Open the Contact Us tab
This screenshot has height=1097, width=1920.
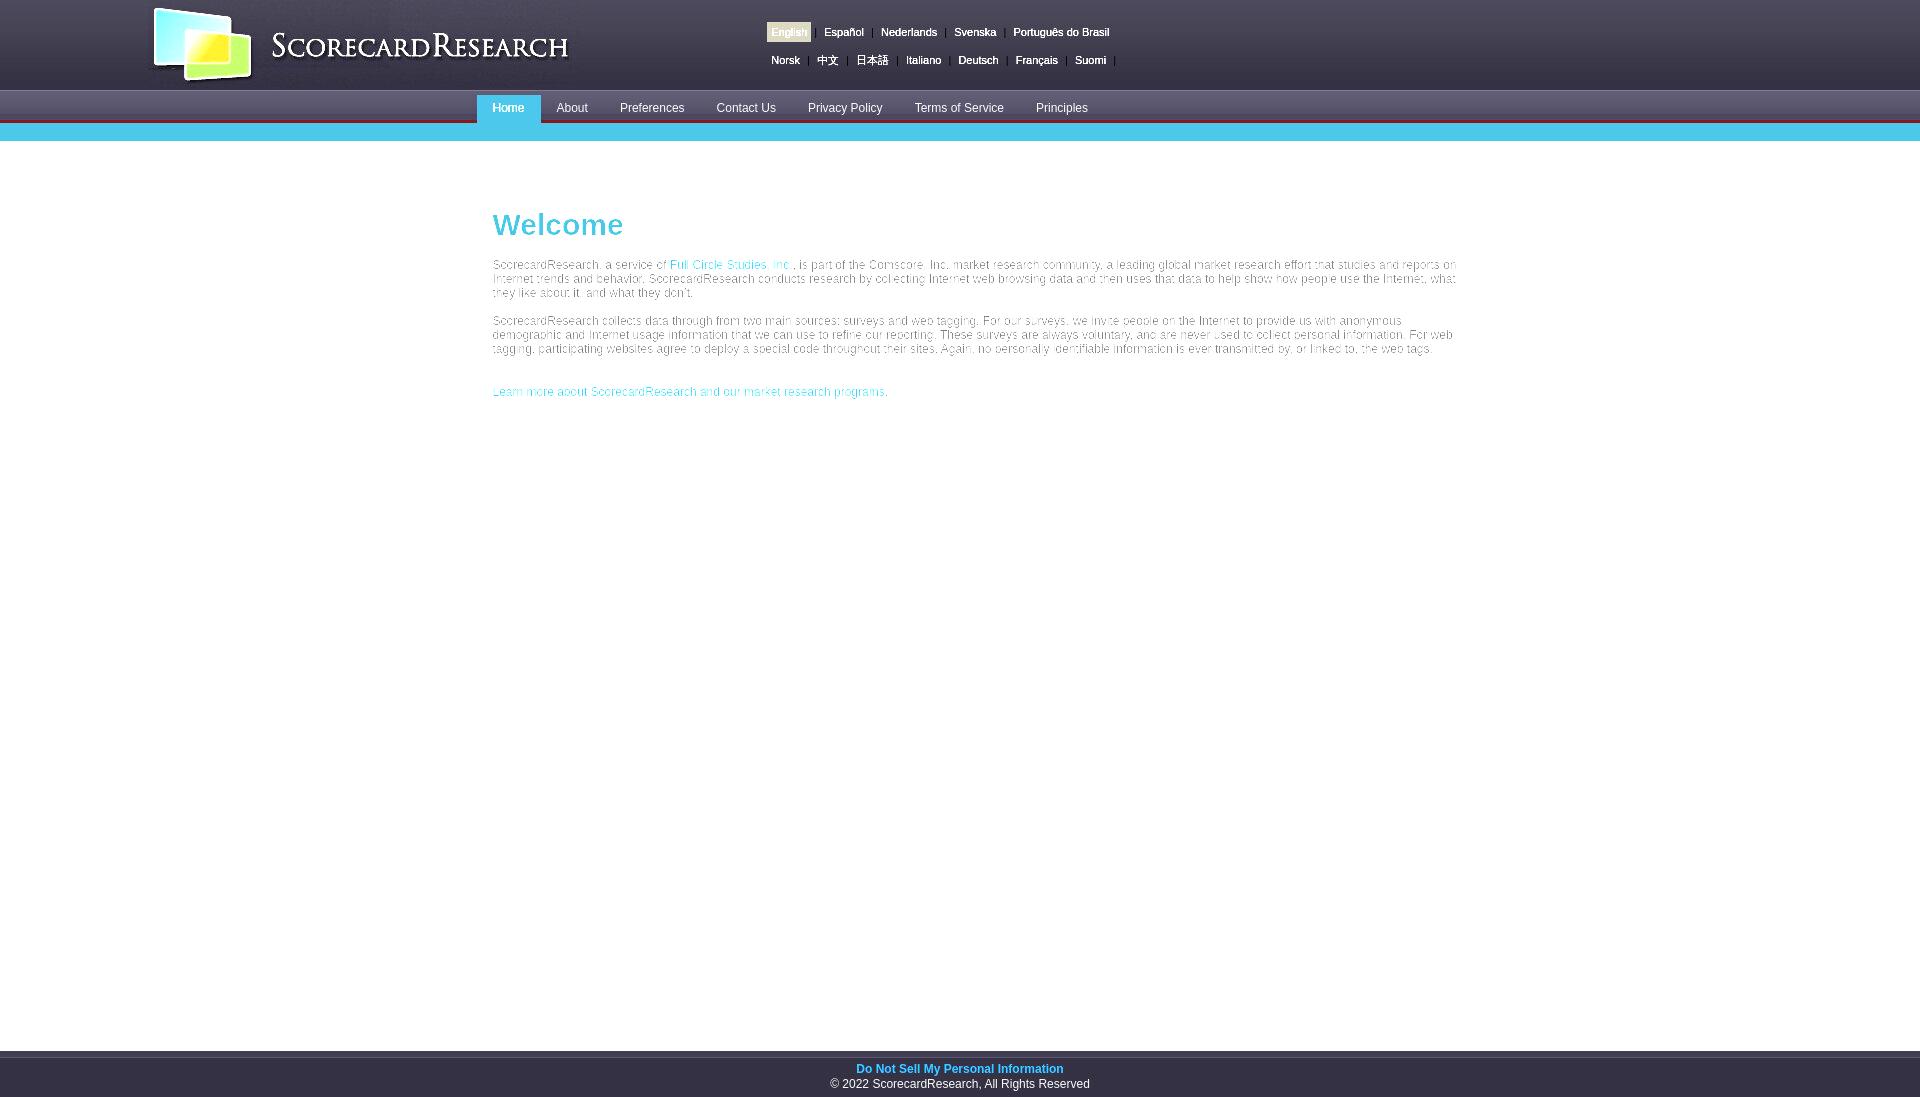click(746, 108)
